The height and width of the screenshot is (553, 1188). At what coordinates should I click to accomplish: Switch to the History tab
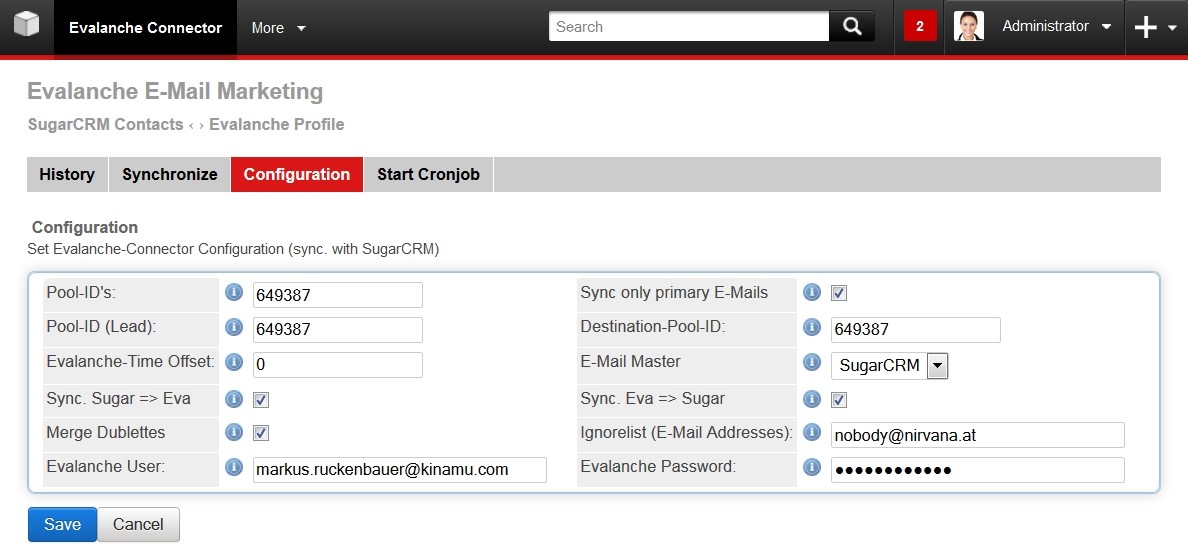pyautogui.click(x=67, y=174)
